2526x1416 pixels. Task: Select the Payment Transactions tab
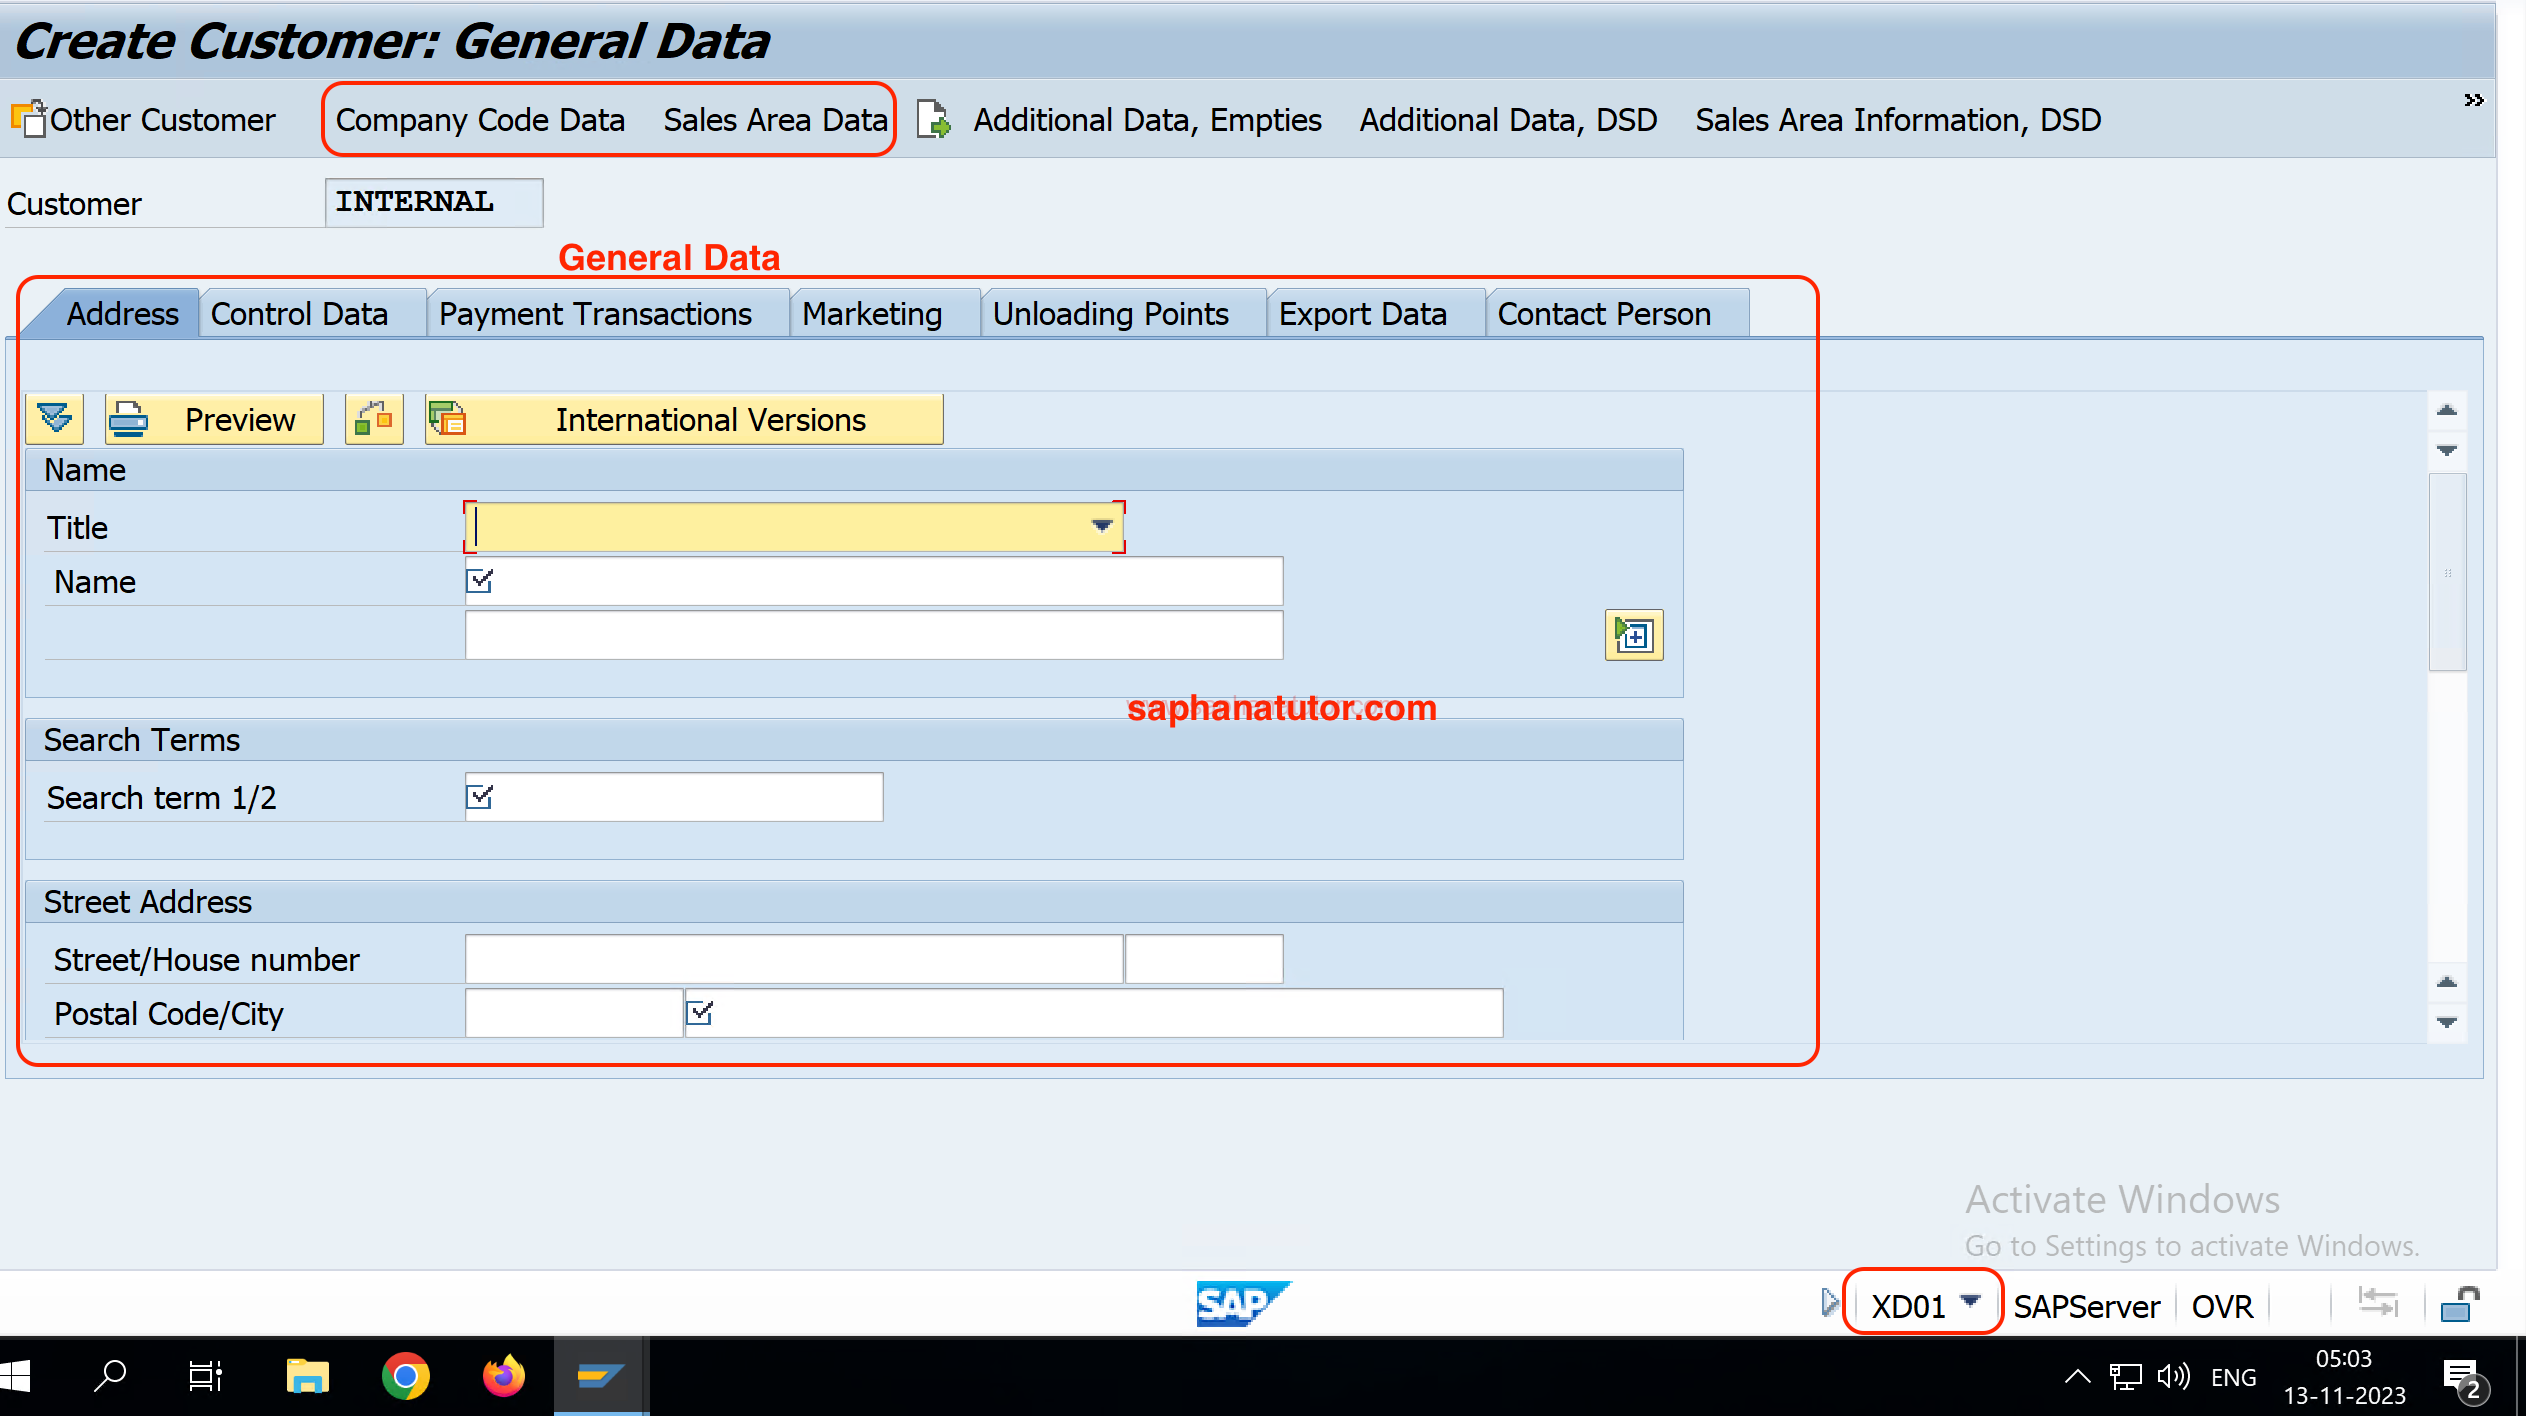tap(595, 312)
